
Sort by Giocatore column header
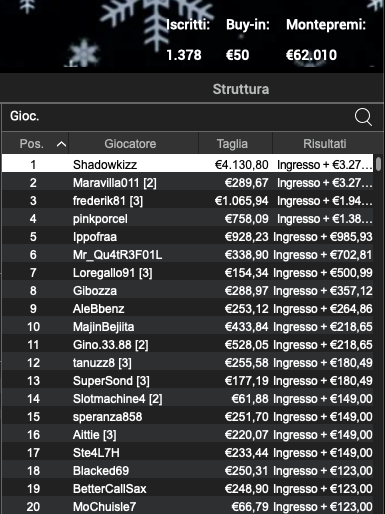(x=130, y=144)
